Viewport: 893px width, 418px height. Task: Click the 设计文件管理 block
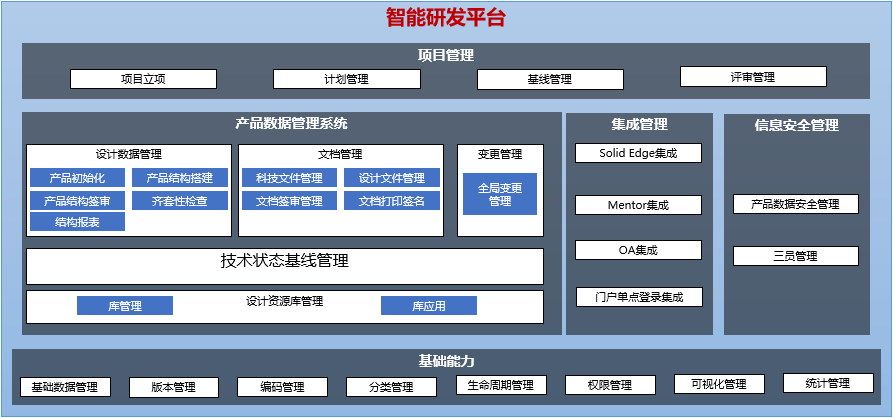(x=392, y=178)
